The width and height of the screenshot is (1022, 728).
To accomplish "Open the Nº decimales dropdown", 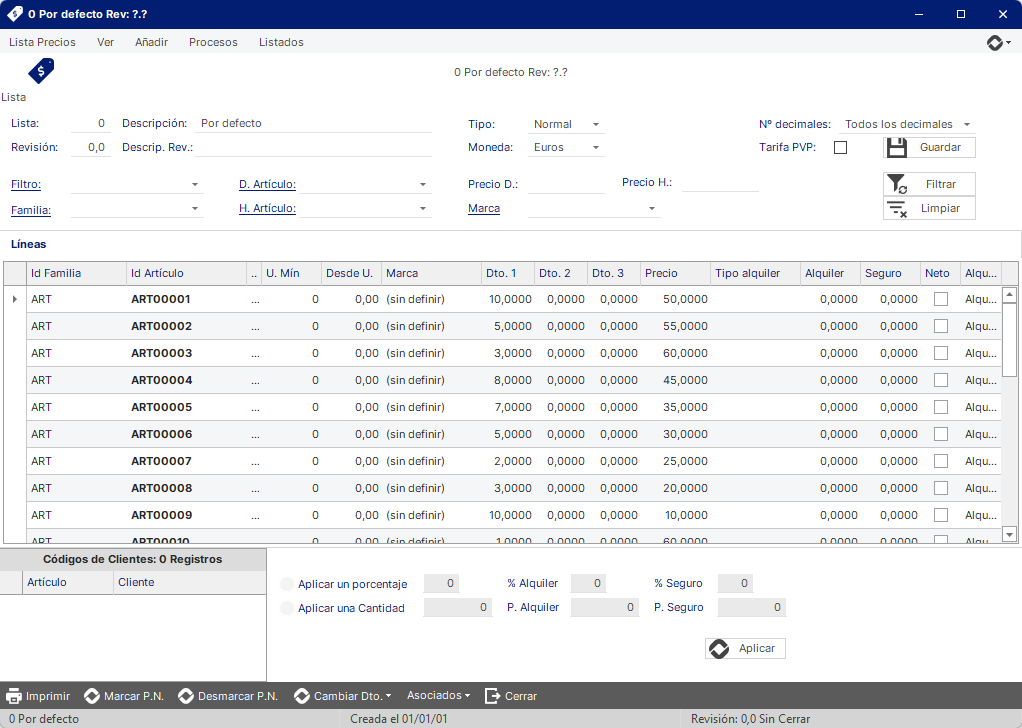I will pyautogui.click(x=967, y=124).
